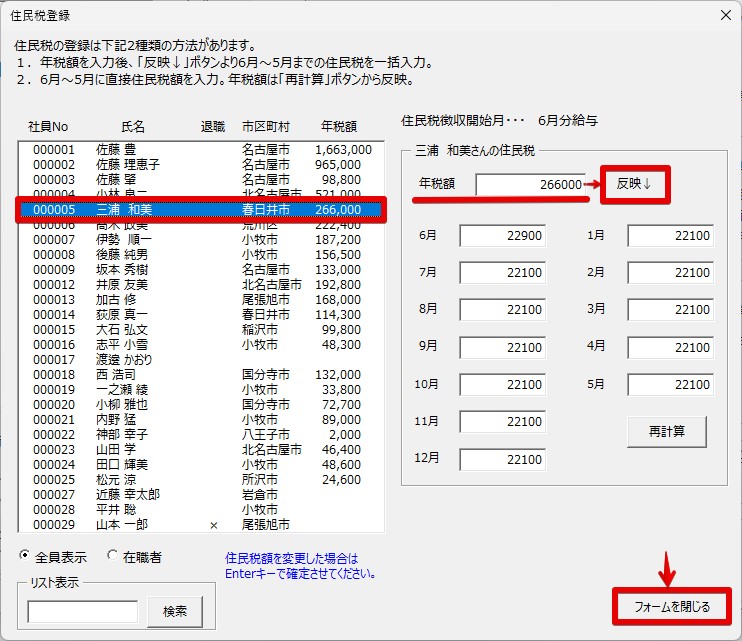Select employee 000017 渡邉 かおり row
Image resolution: width=742 pixels, height=641 pixels.
pyautogui.click(x=201, y=360)
